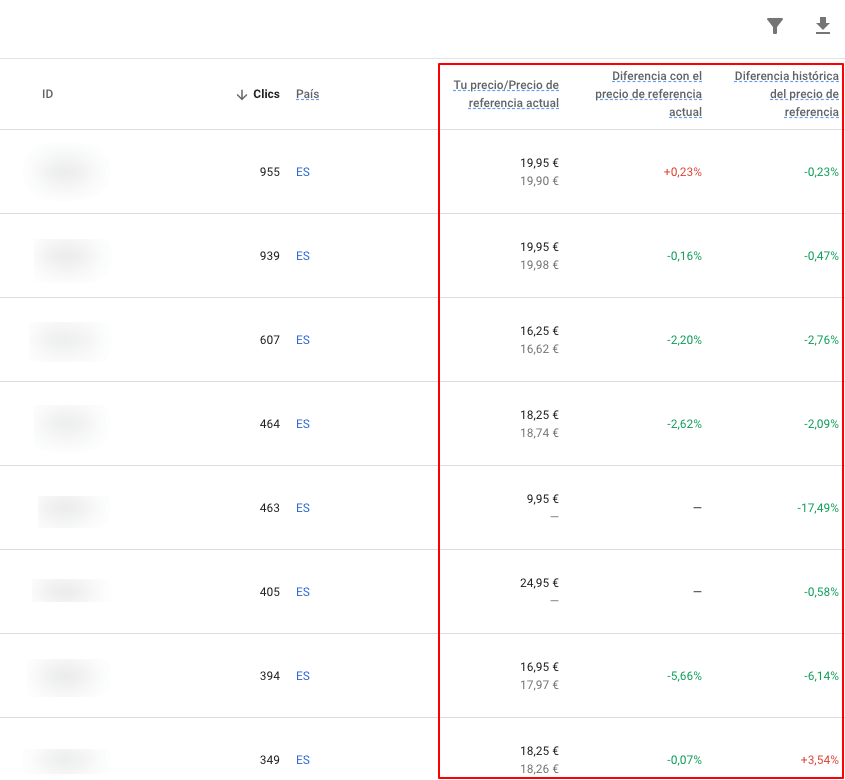This screenshot has height=780, width=845.
Task: Click the ES country link in the 394 clicks row
Action: point(303,677)
